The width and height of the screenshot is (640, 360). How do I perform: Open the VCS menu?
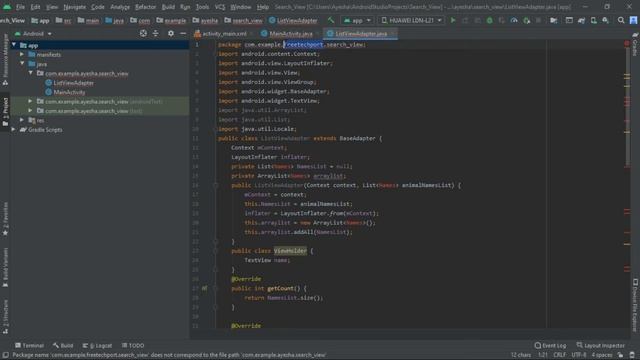pyautogui.click(x=220, y=7)
